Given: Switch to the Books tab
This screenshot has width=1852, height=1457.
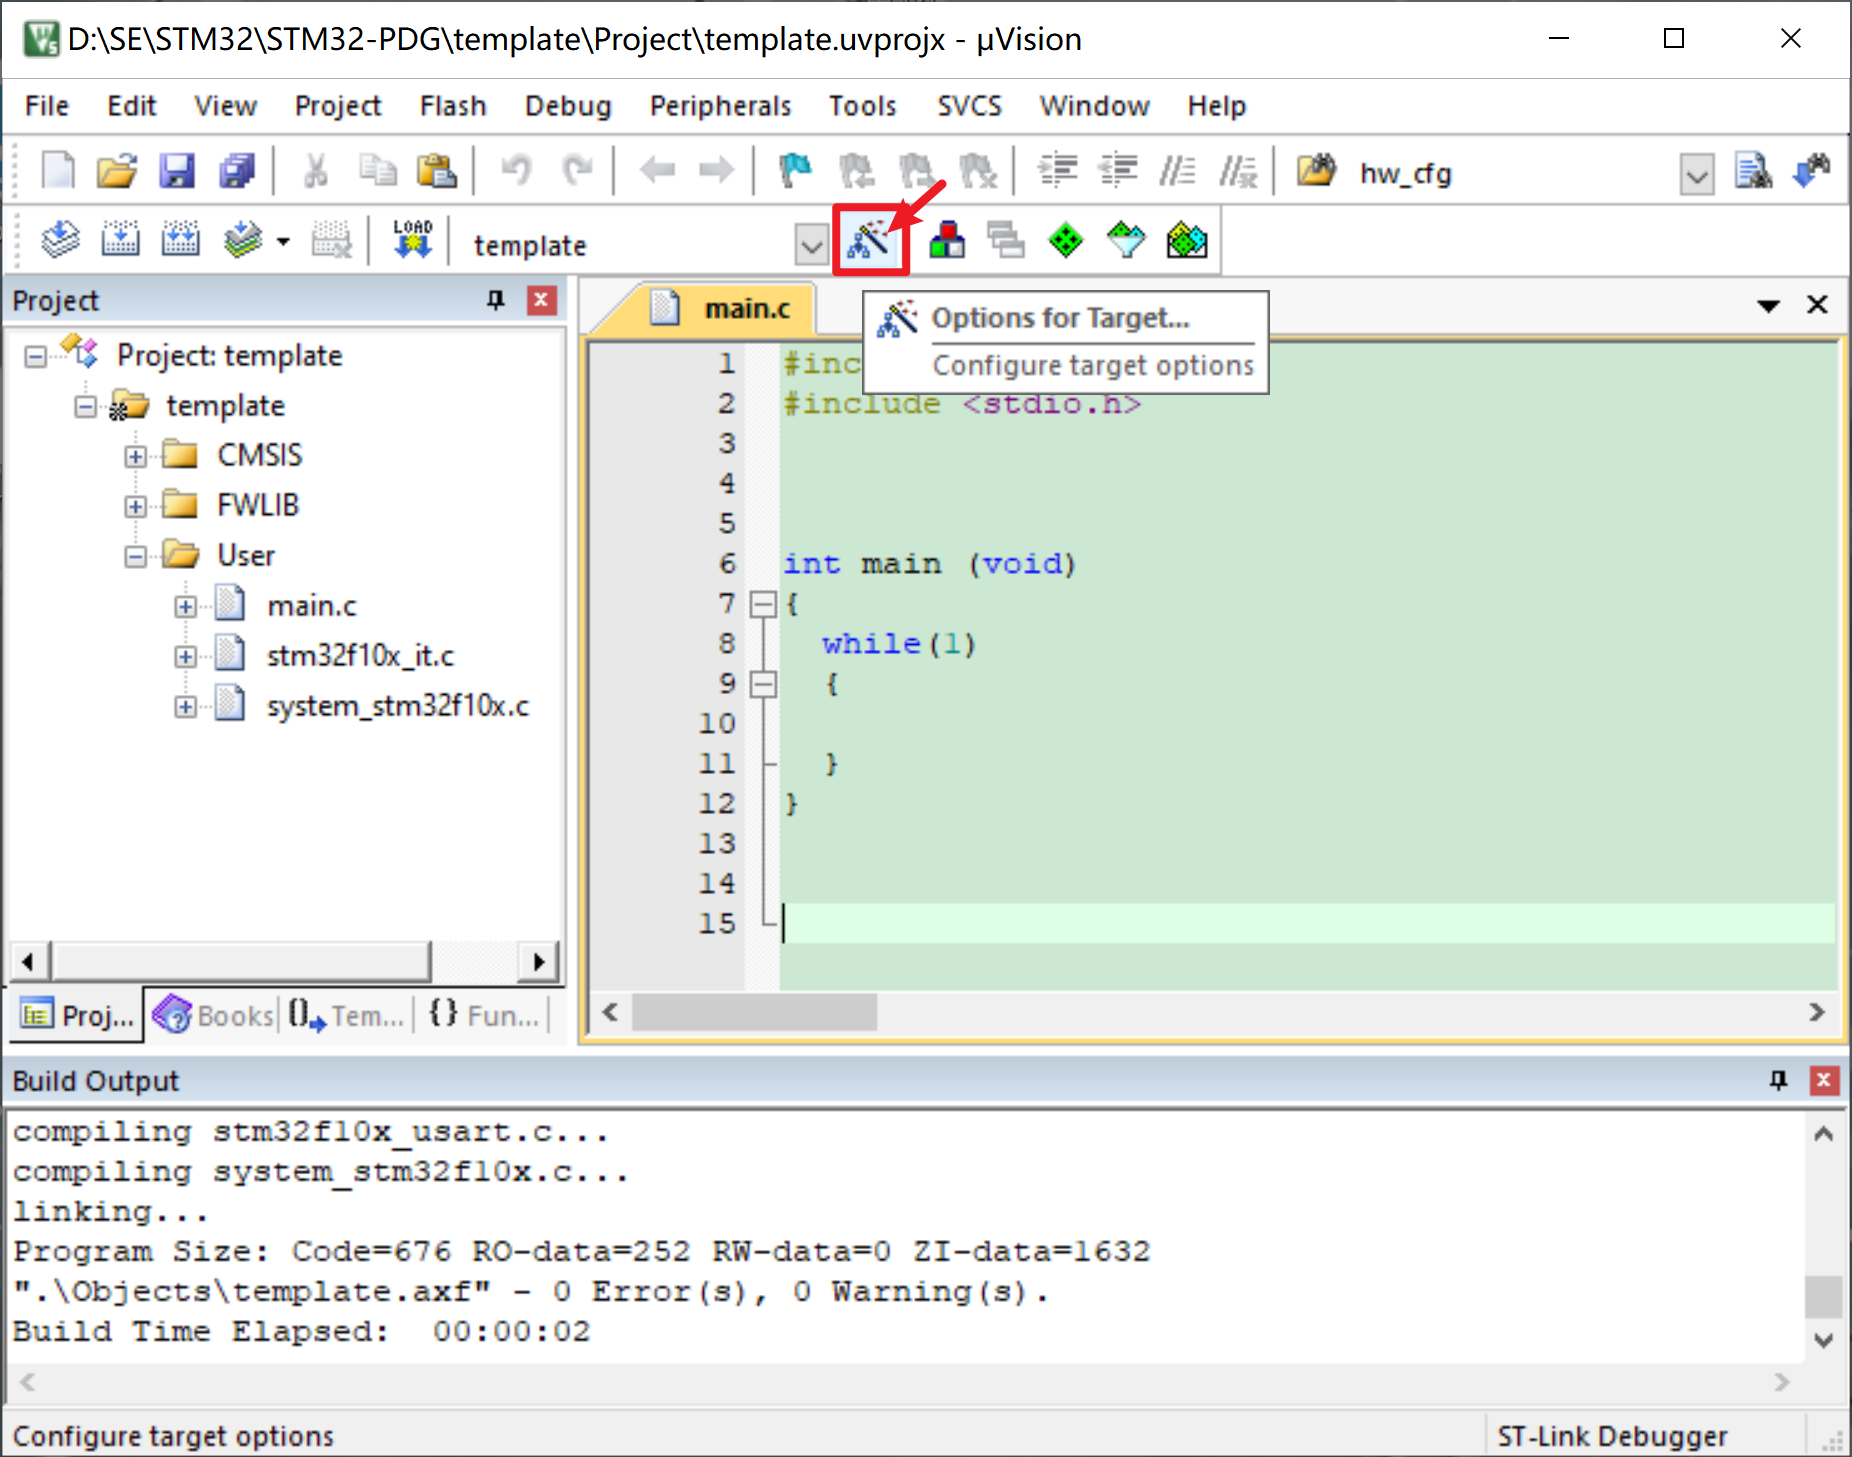Looking at the screenshot, I should (213, 1015).
